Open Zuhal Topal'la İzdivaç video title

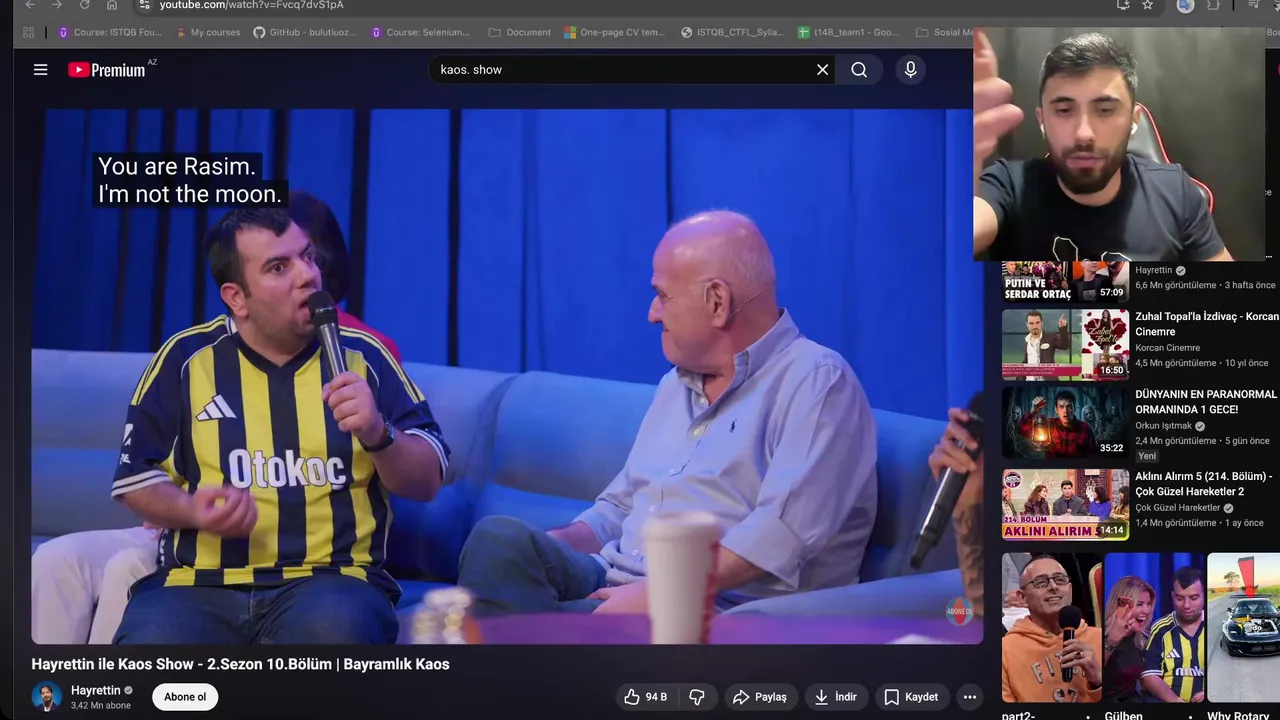coord(1207,324)
